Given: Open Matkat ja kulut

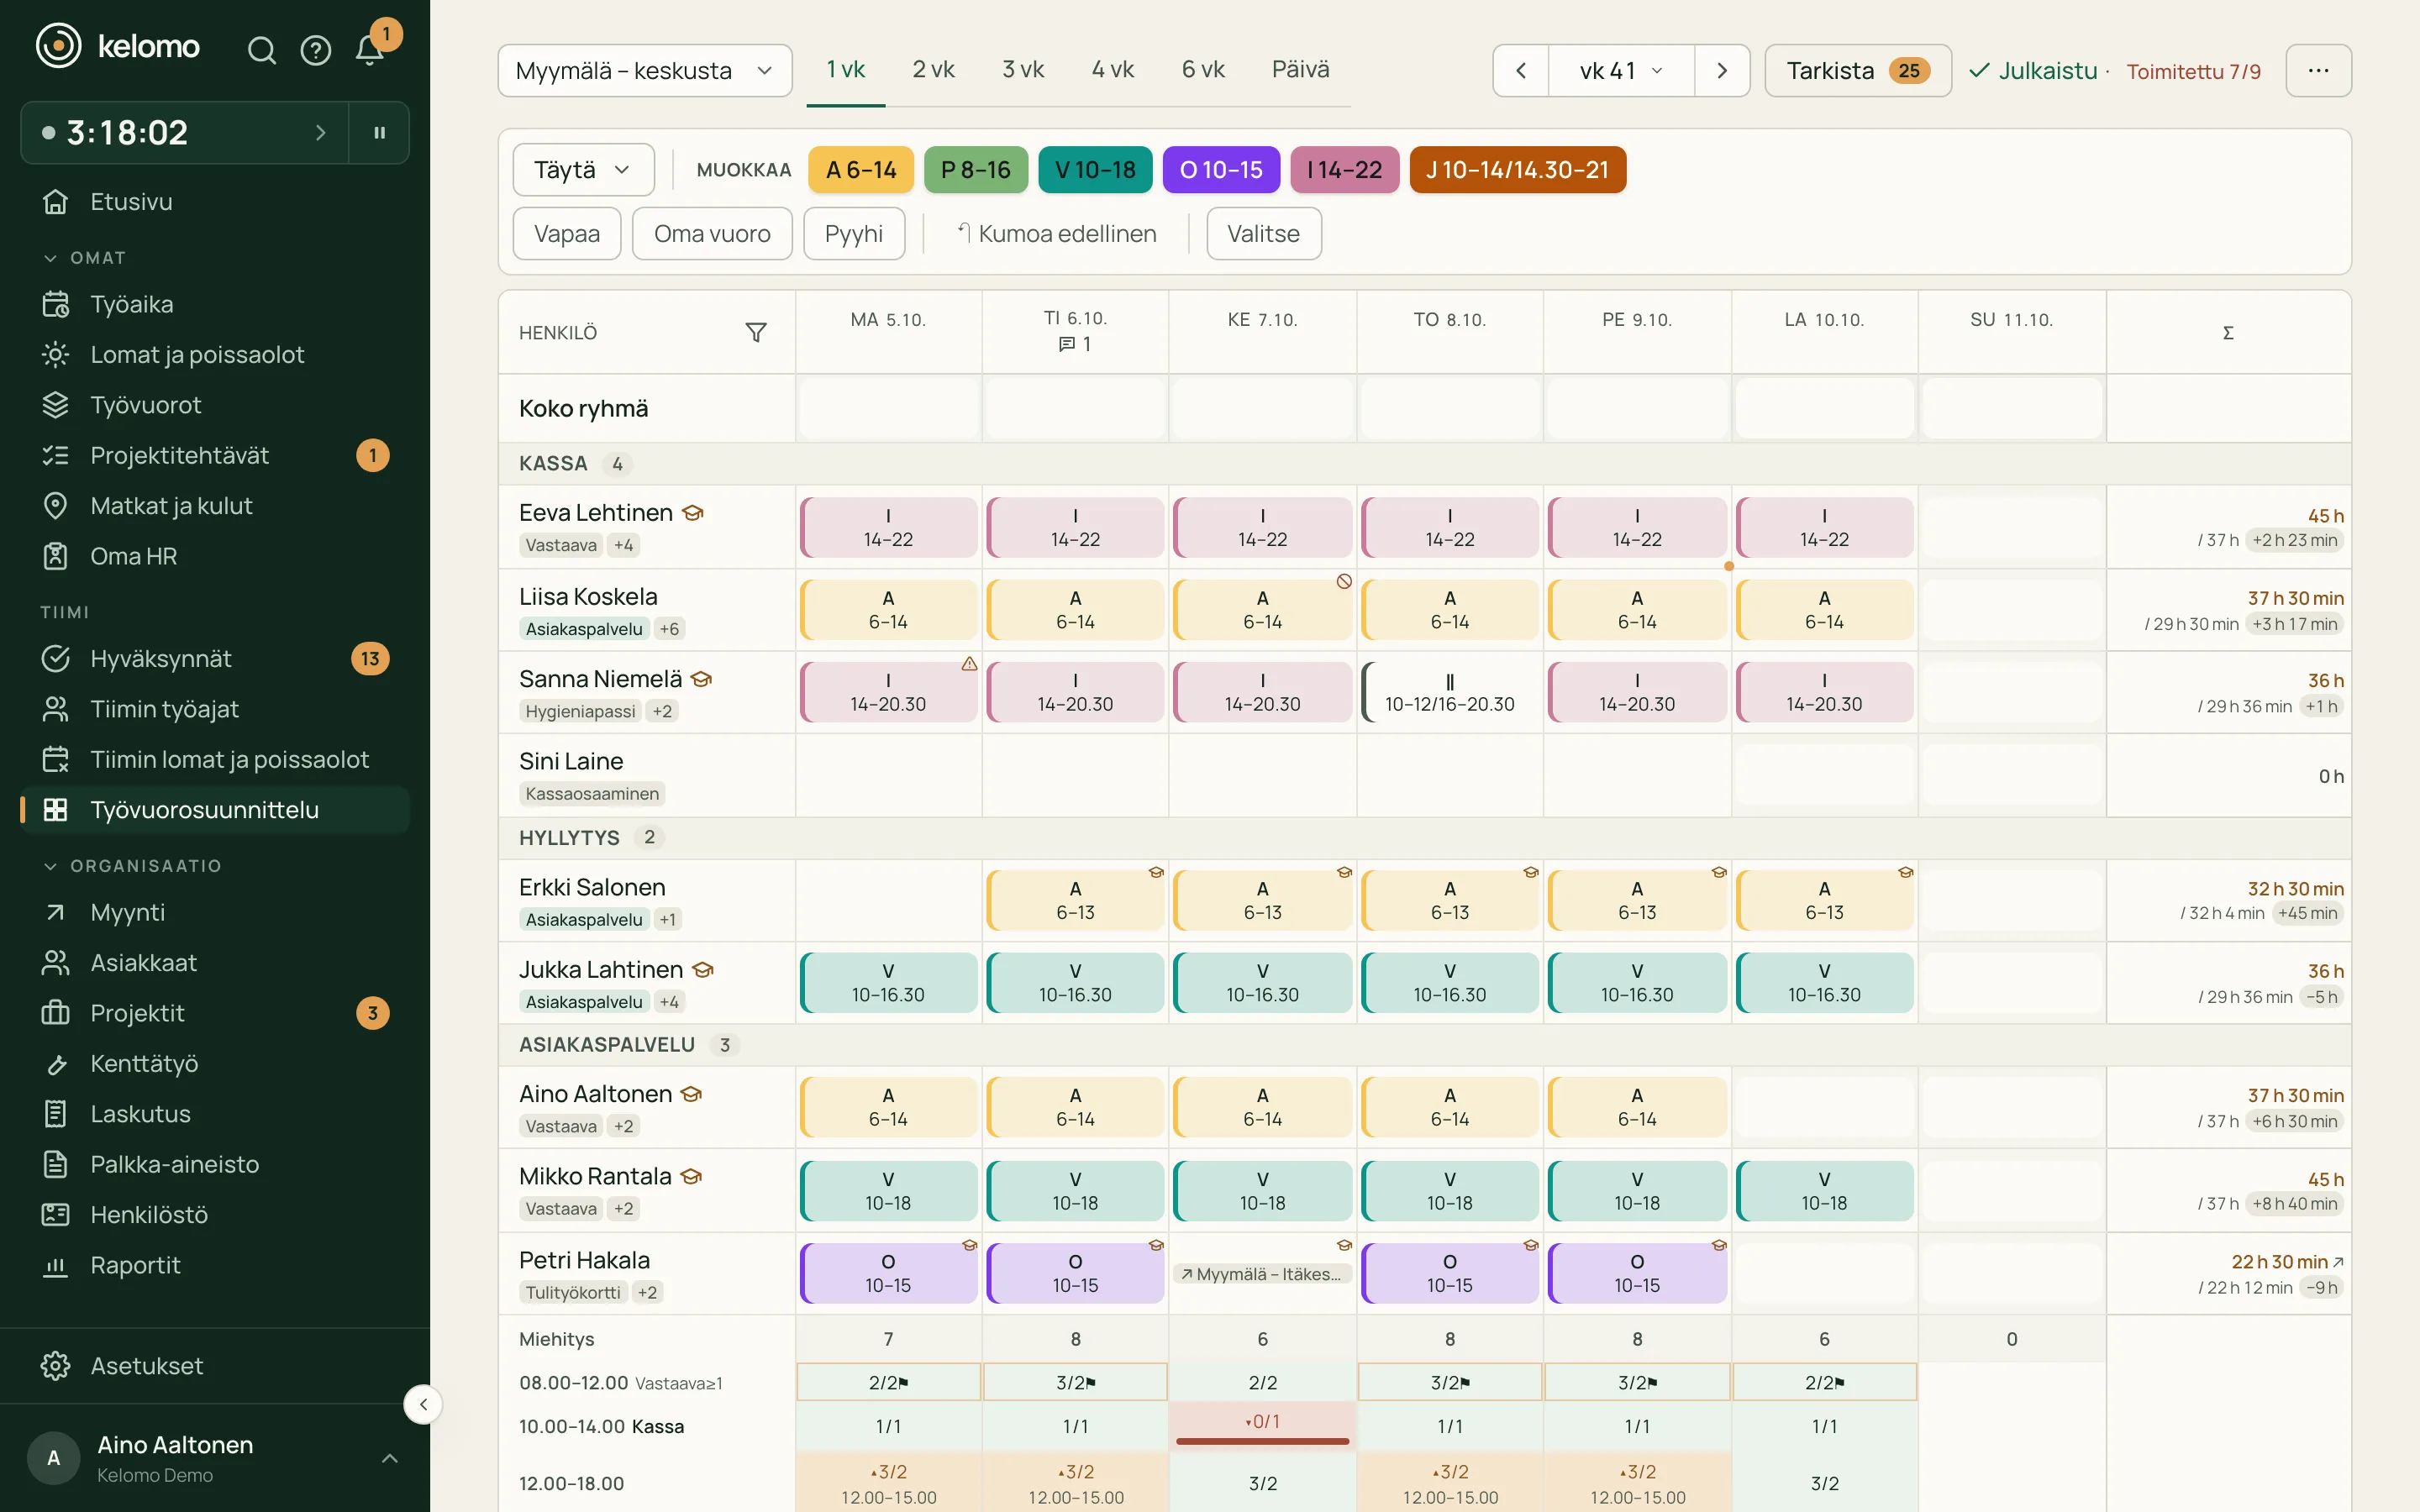Looking at the screenshot, I should (215, 506).
